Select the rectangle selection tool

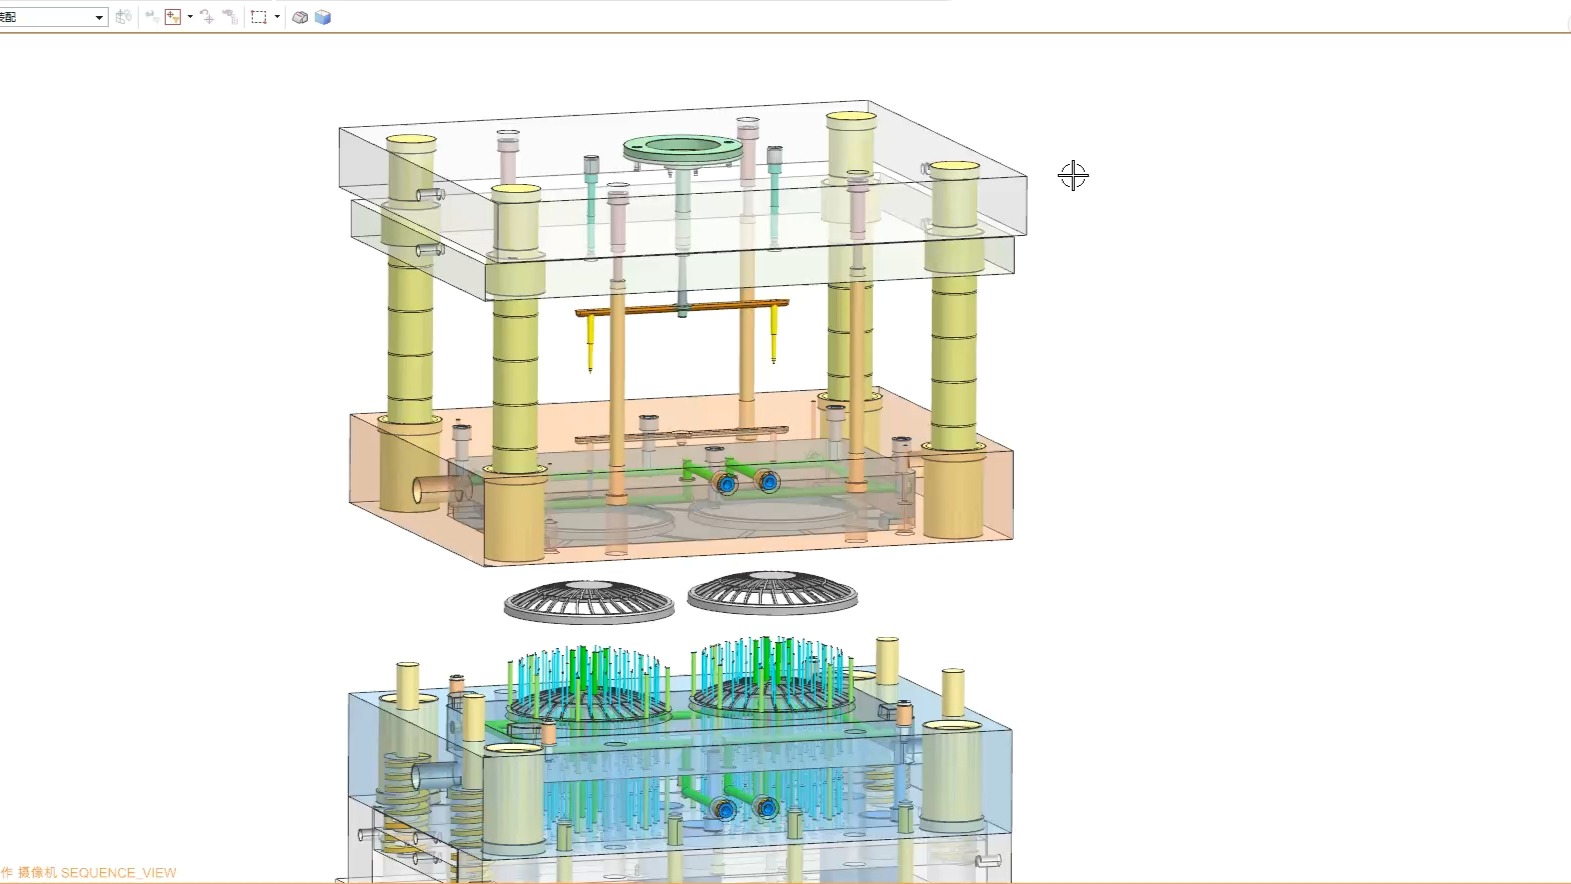(259, 17)
